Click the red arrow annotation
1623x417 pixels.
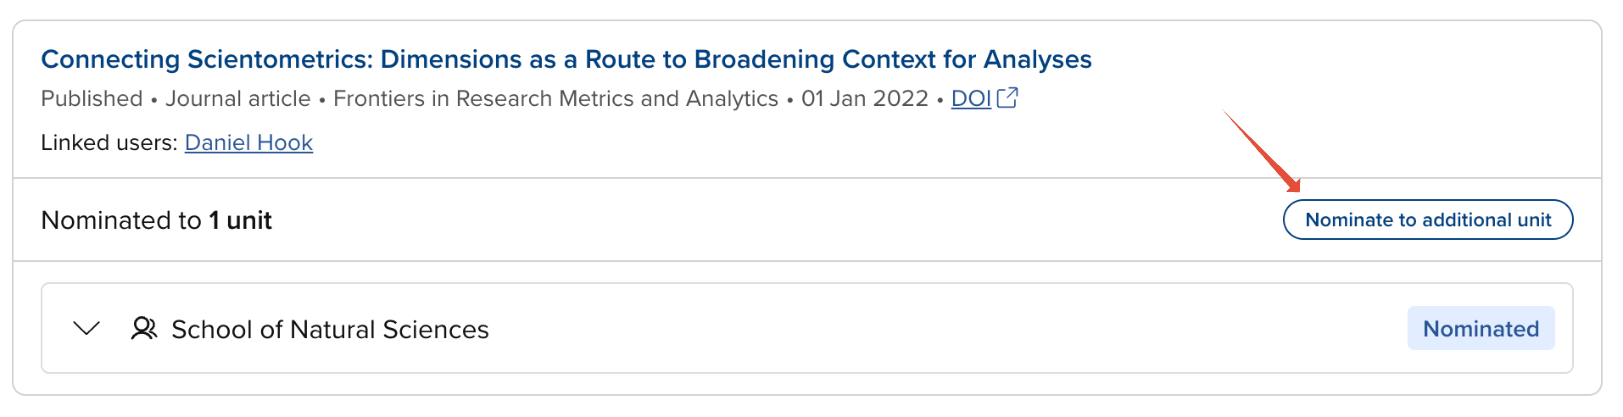(1261, 150)
